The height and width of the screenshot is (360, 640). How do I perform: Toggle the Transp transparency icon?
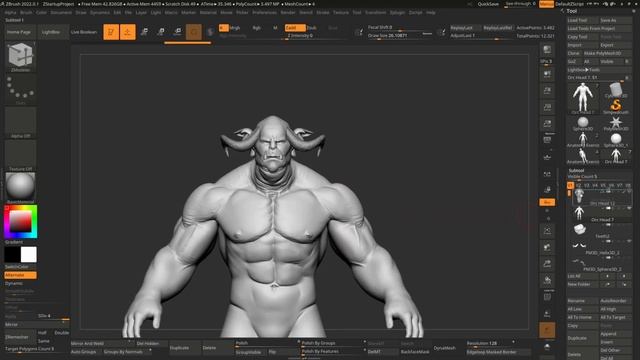coord(547,314)
